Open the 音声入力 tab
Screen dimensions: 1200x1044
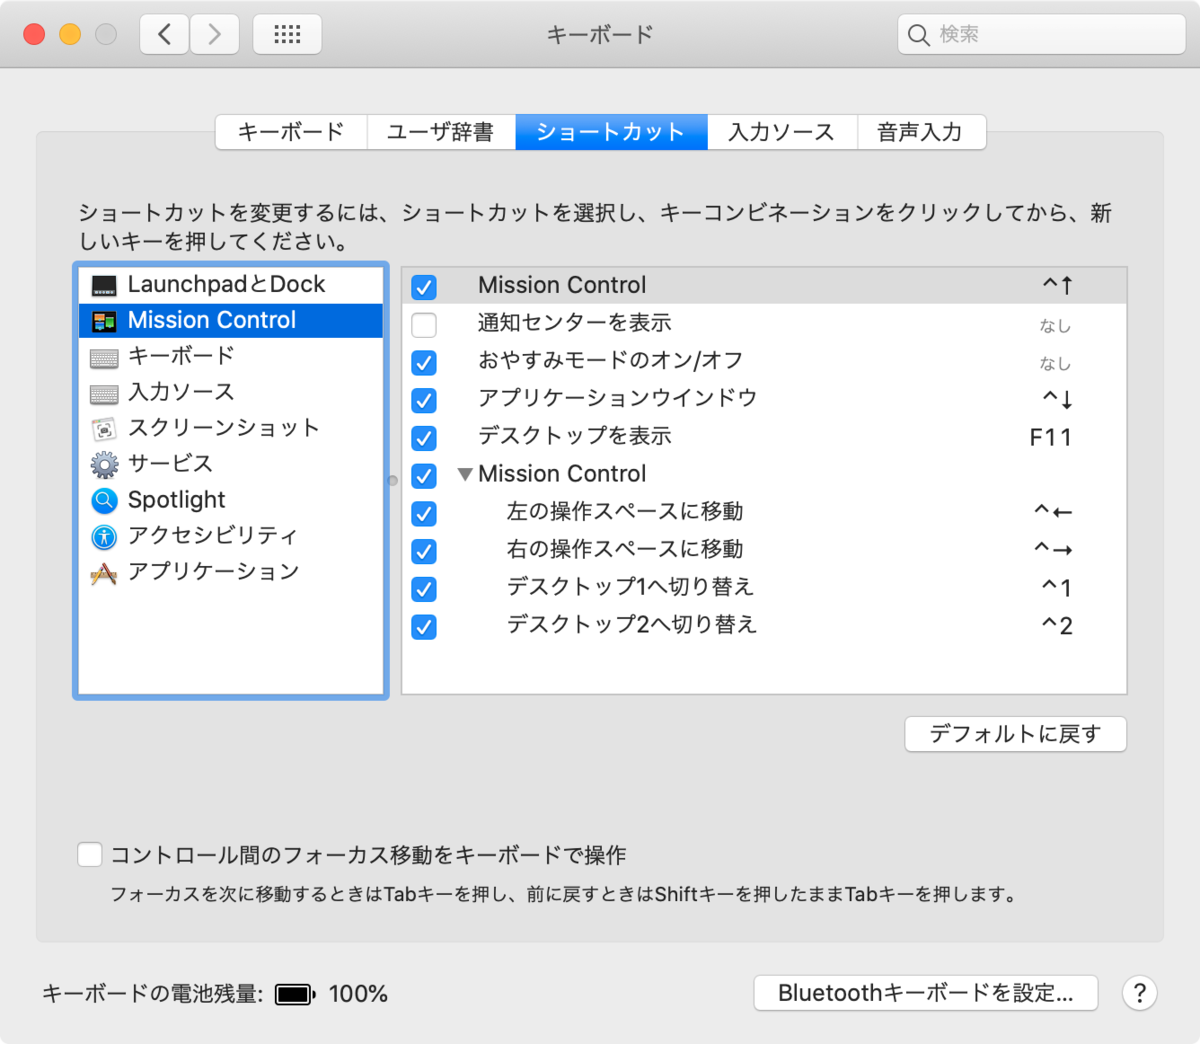[920, 131]
